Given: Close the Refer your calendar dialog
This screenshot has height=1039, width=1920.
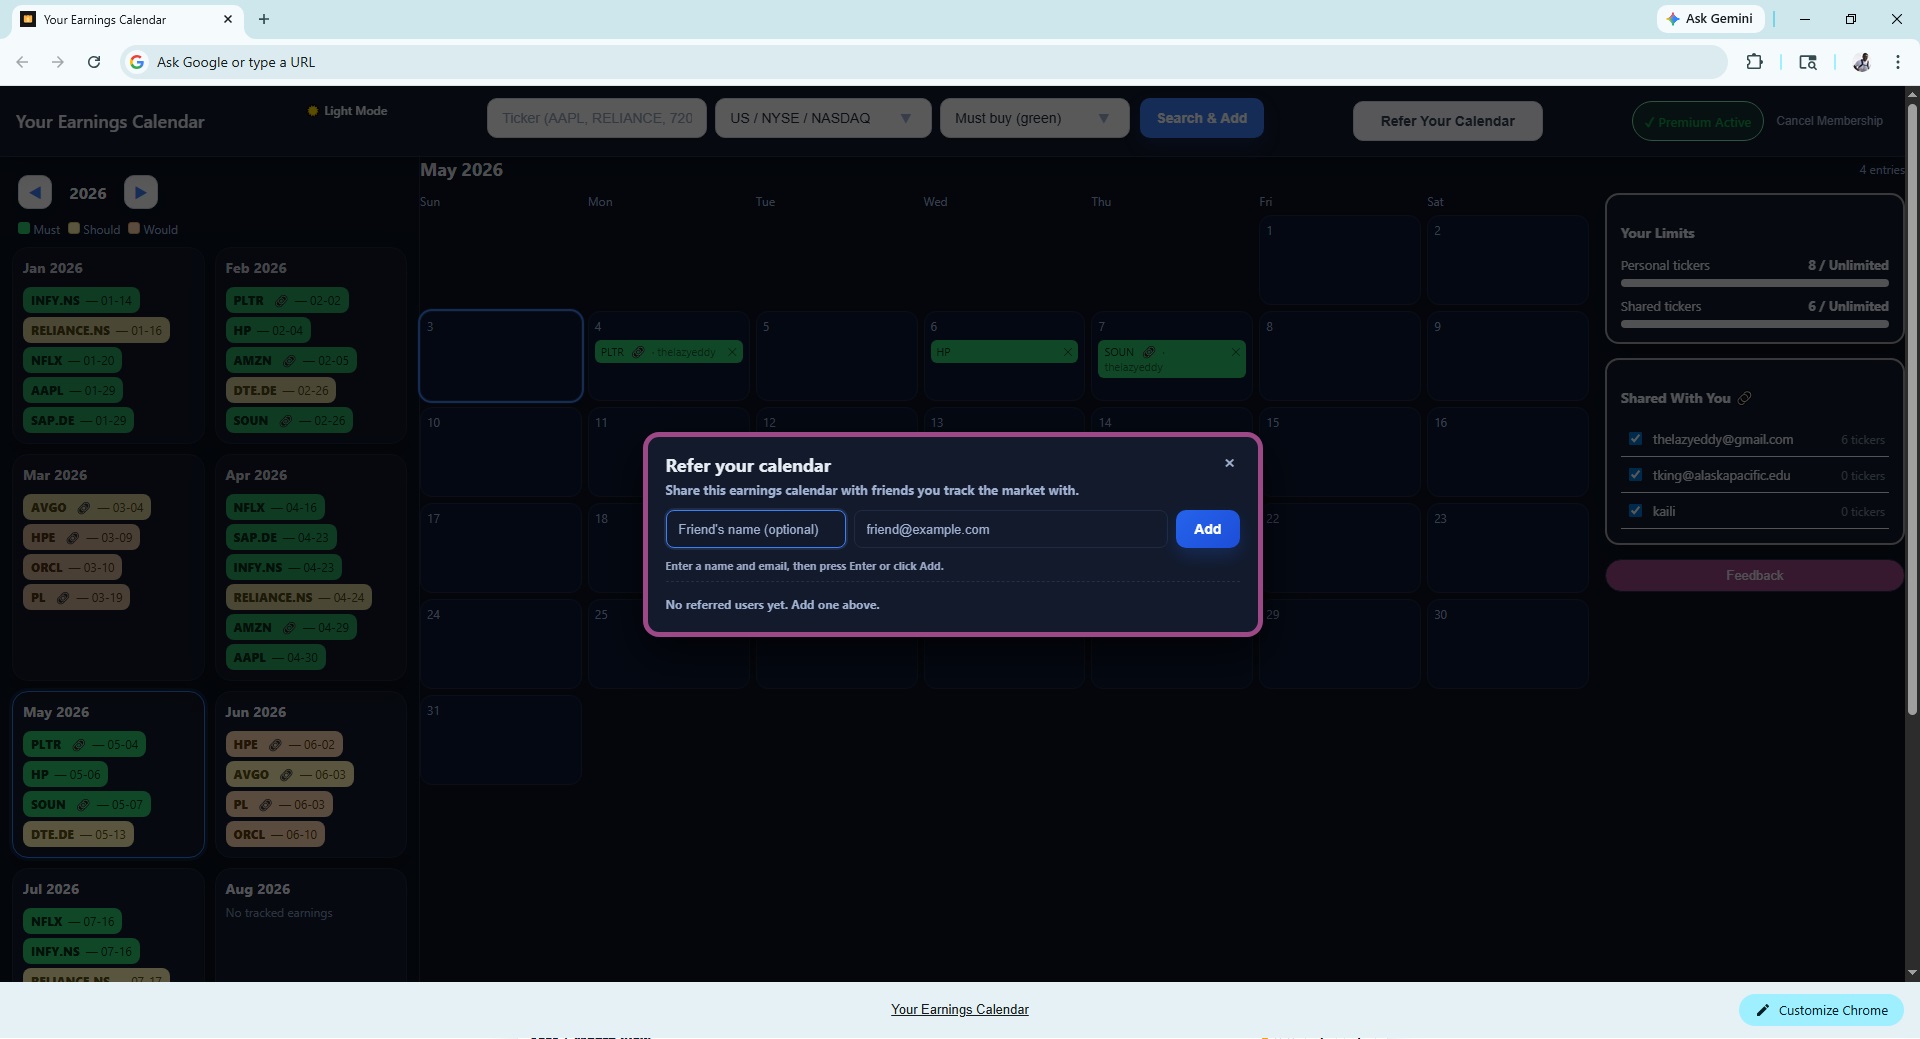Looking at the screenshot, I should [x=1229, y=463].
